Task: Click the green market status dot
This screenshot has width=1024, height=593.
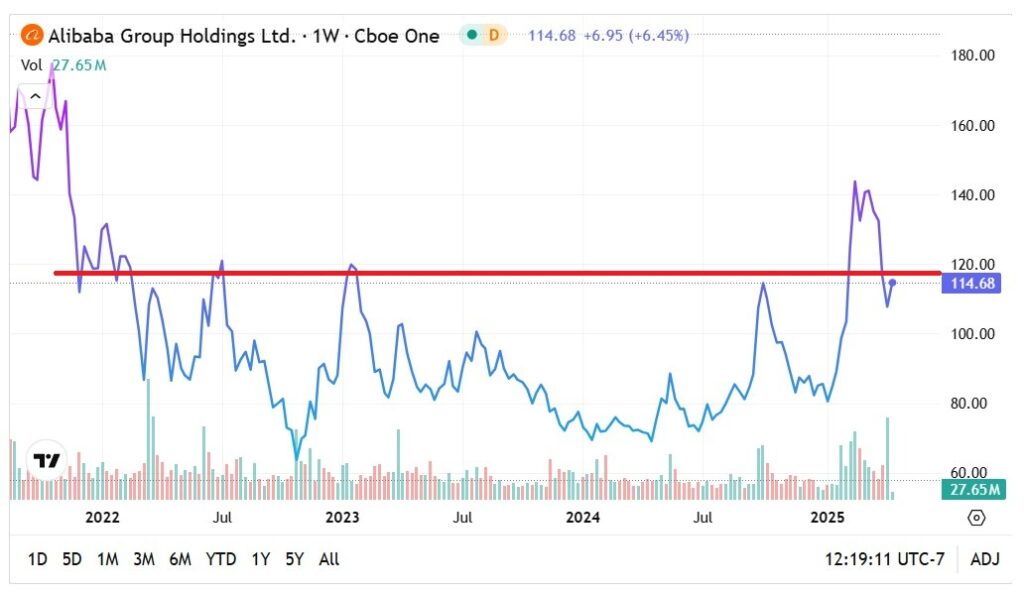Action: 471,36
